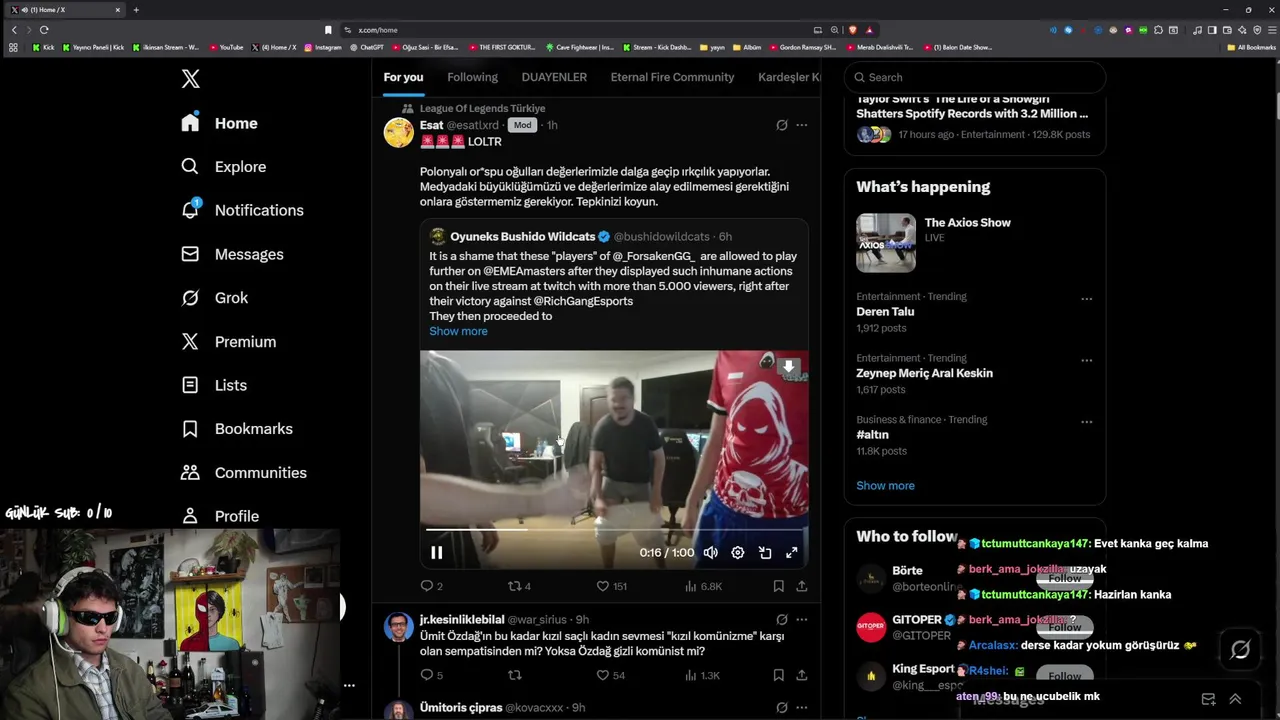The width and height of the screenshot is (1280, 720).
Task: Open Grok in the sidebar
Action: [x=215, y=298]
